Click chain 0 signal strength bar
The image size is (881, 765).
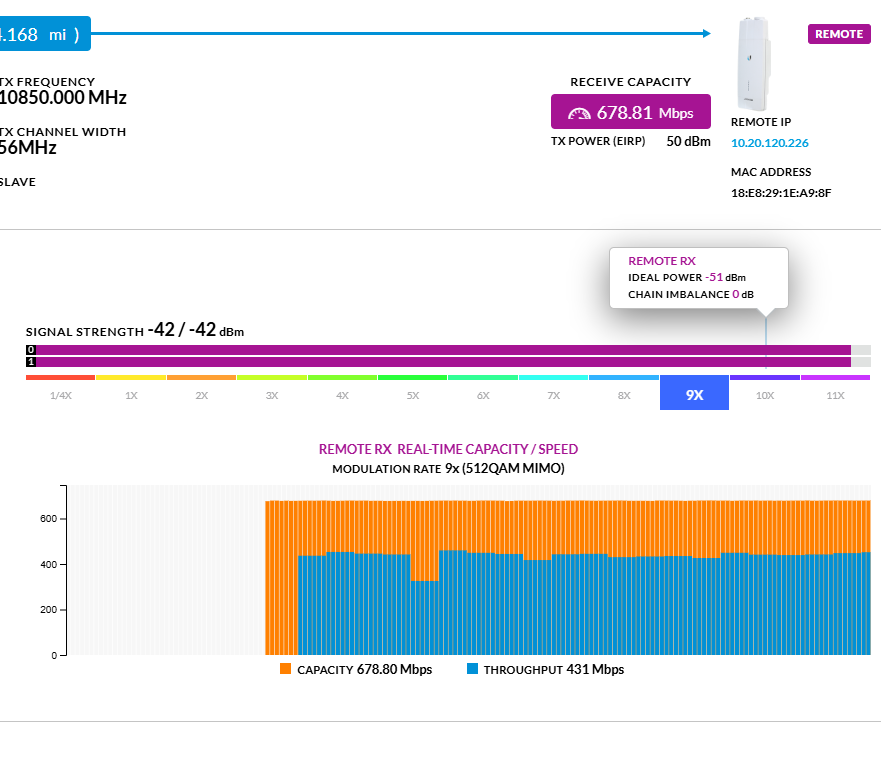pyautogui.click(x=440, y=350)
